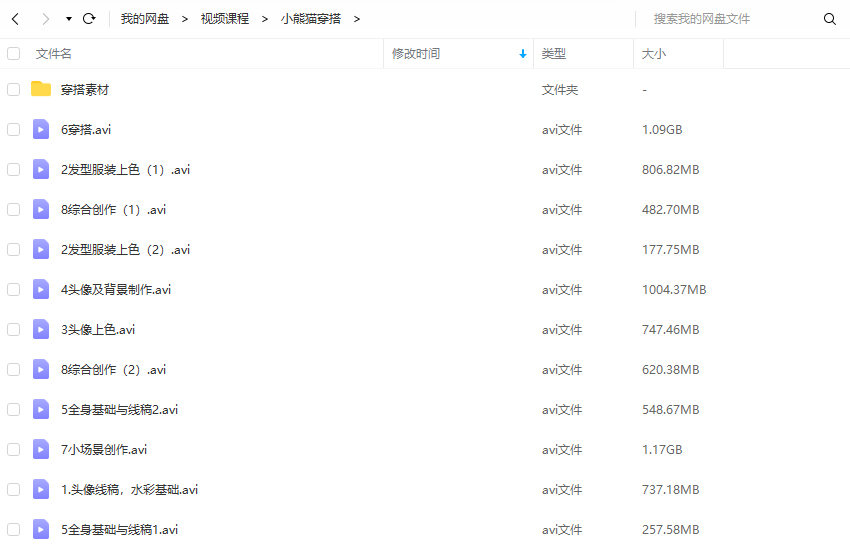Click the 搜索我的网盘文件 search field
The image size is (850, 550).
click(730, 19)
